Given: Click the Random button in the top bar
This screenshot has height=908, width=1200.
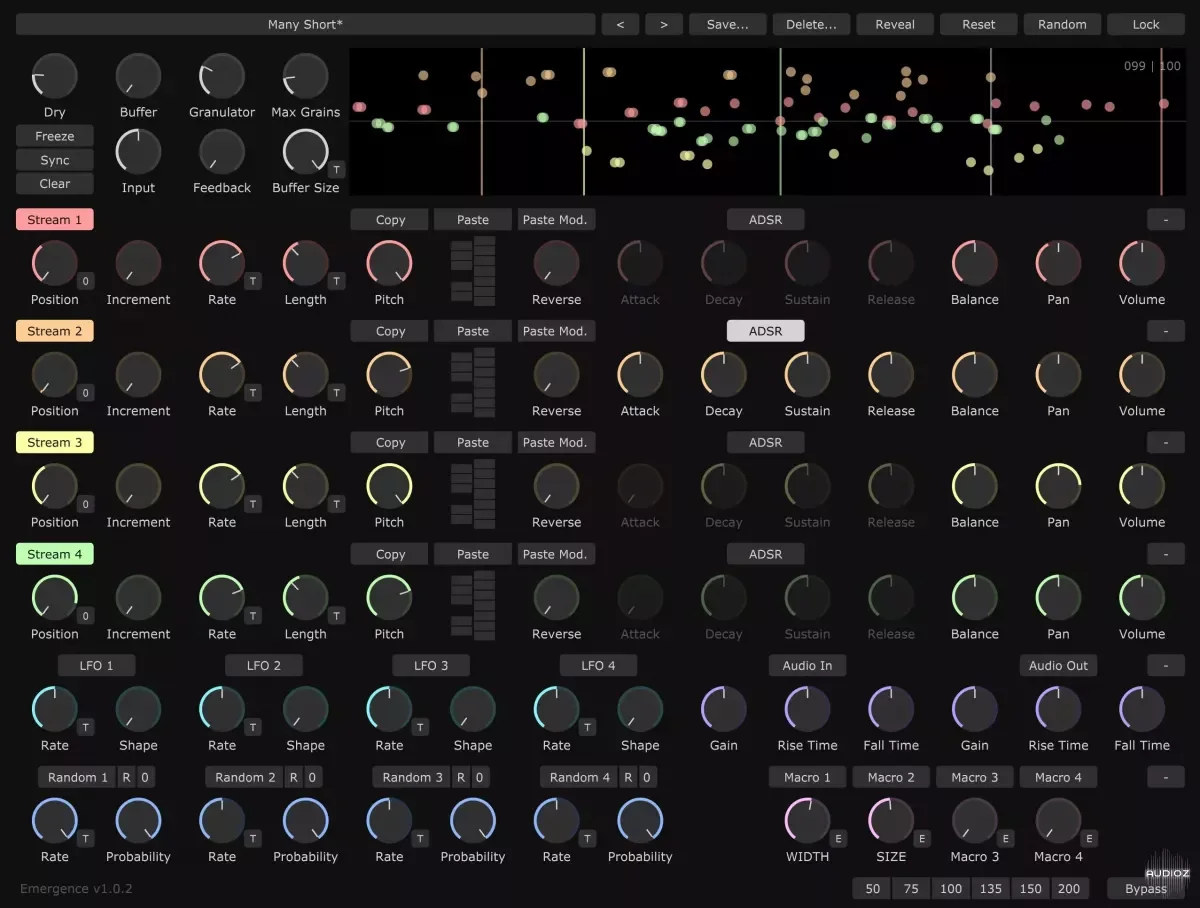Looking at the screenshot, I should (x=1062, y=24).
